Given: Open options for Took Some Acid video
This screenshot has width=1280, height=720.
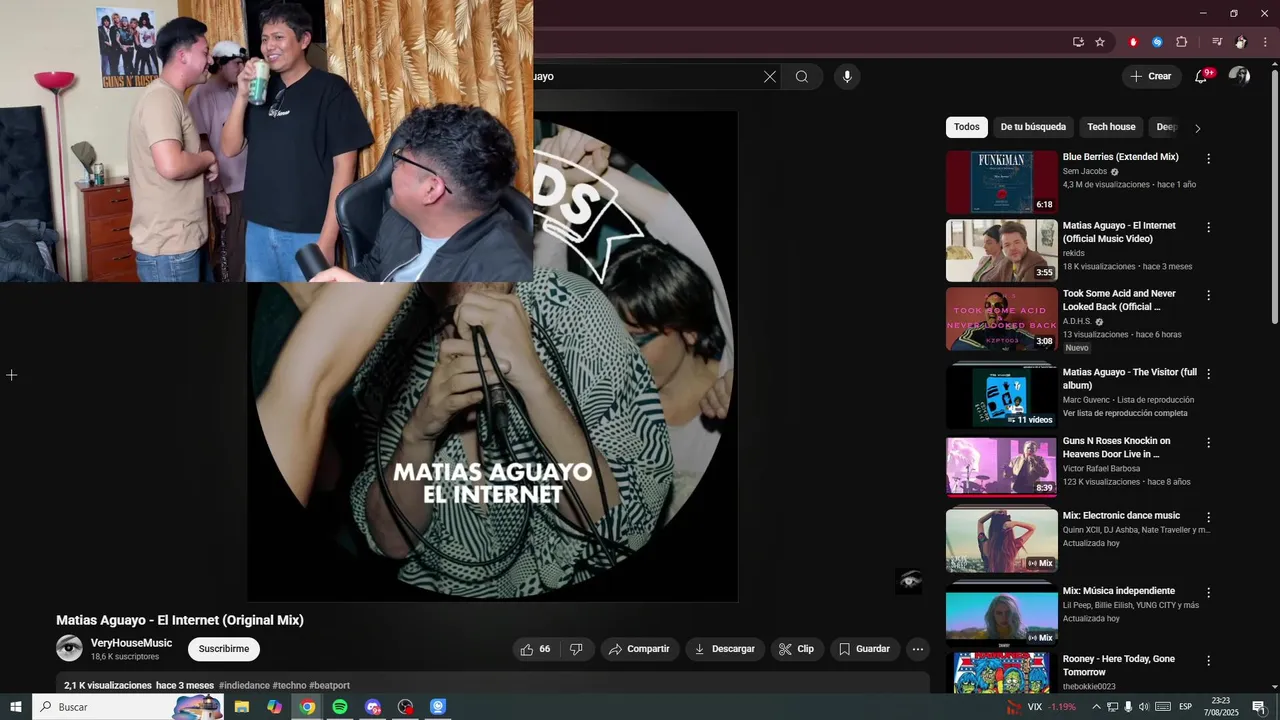Looking at the screenshot, I should 1208,296.
